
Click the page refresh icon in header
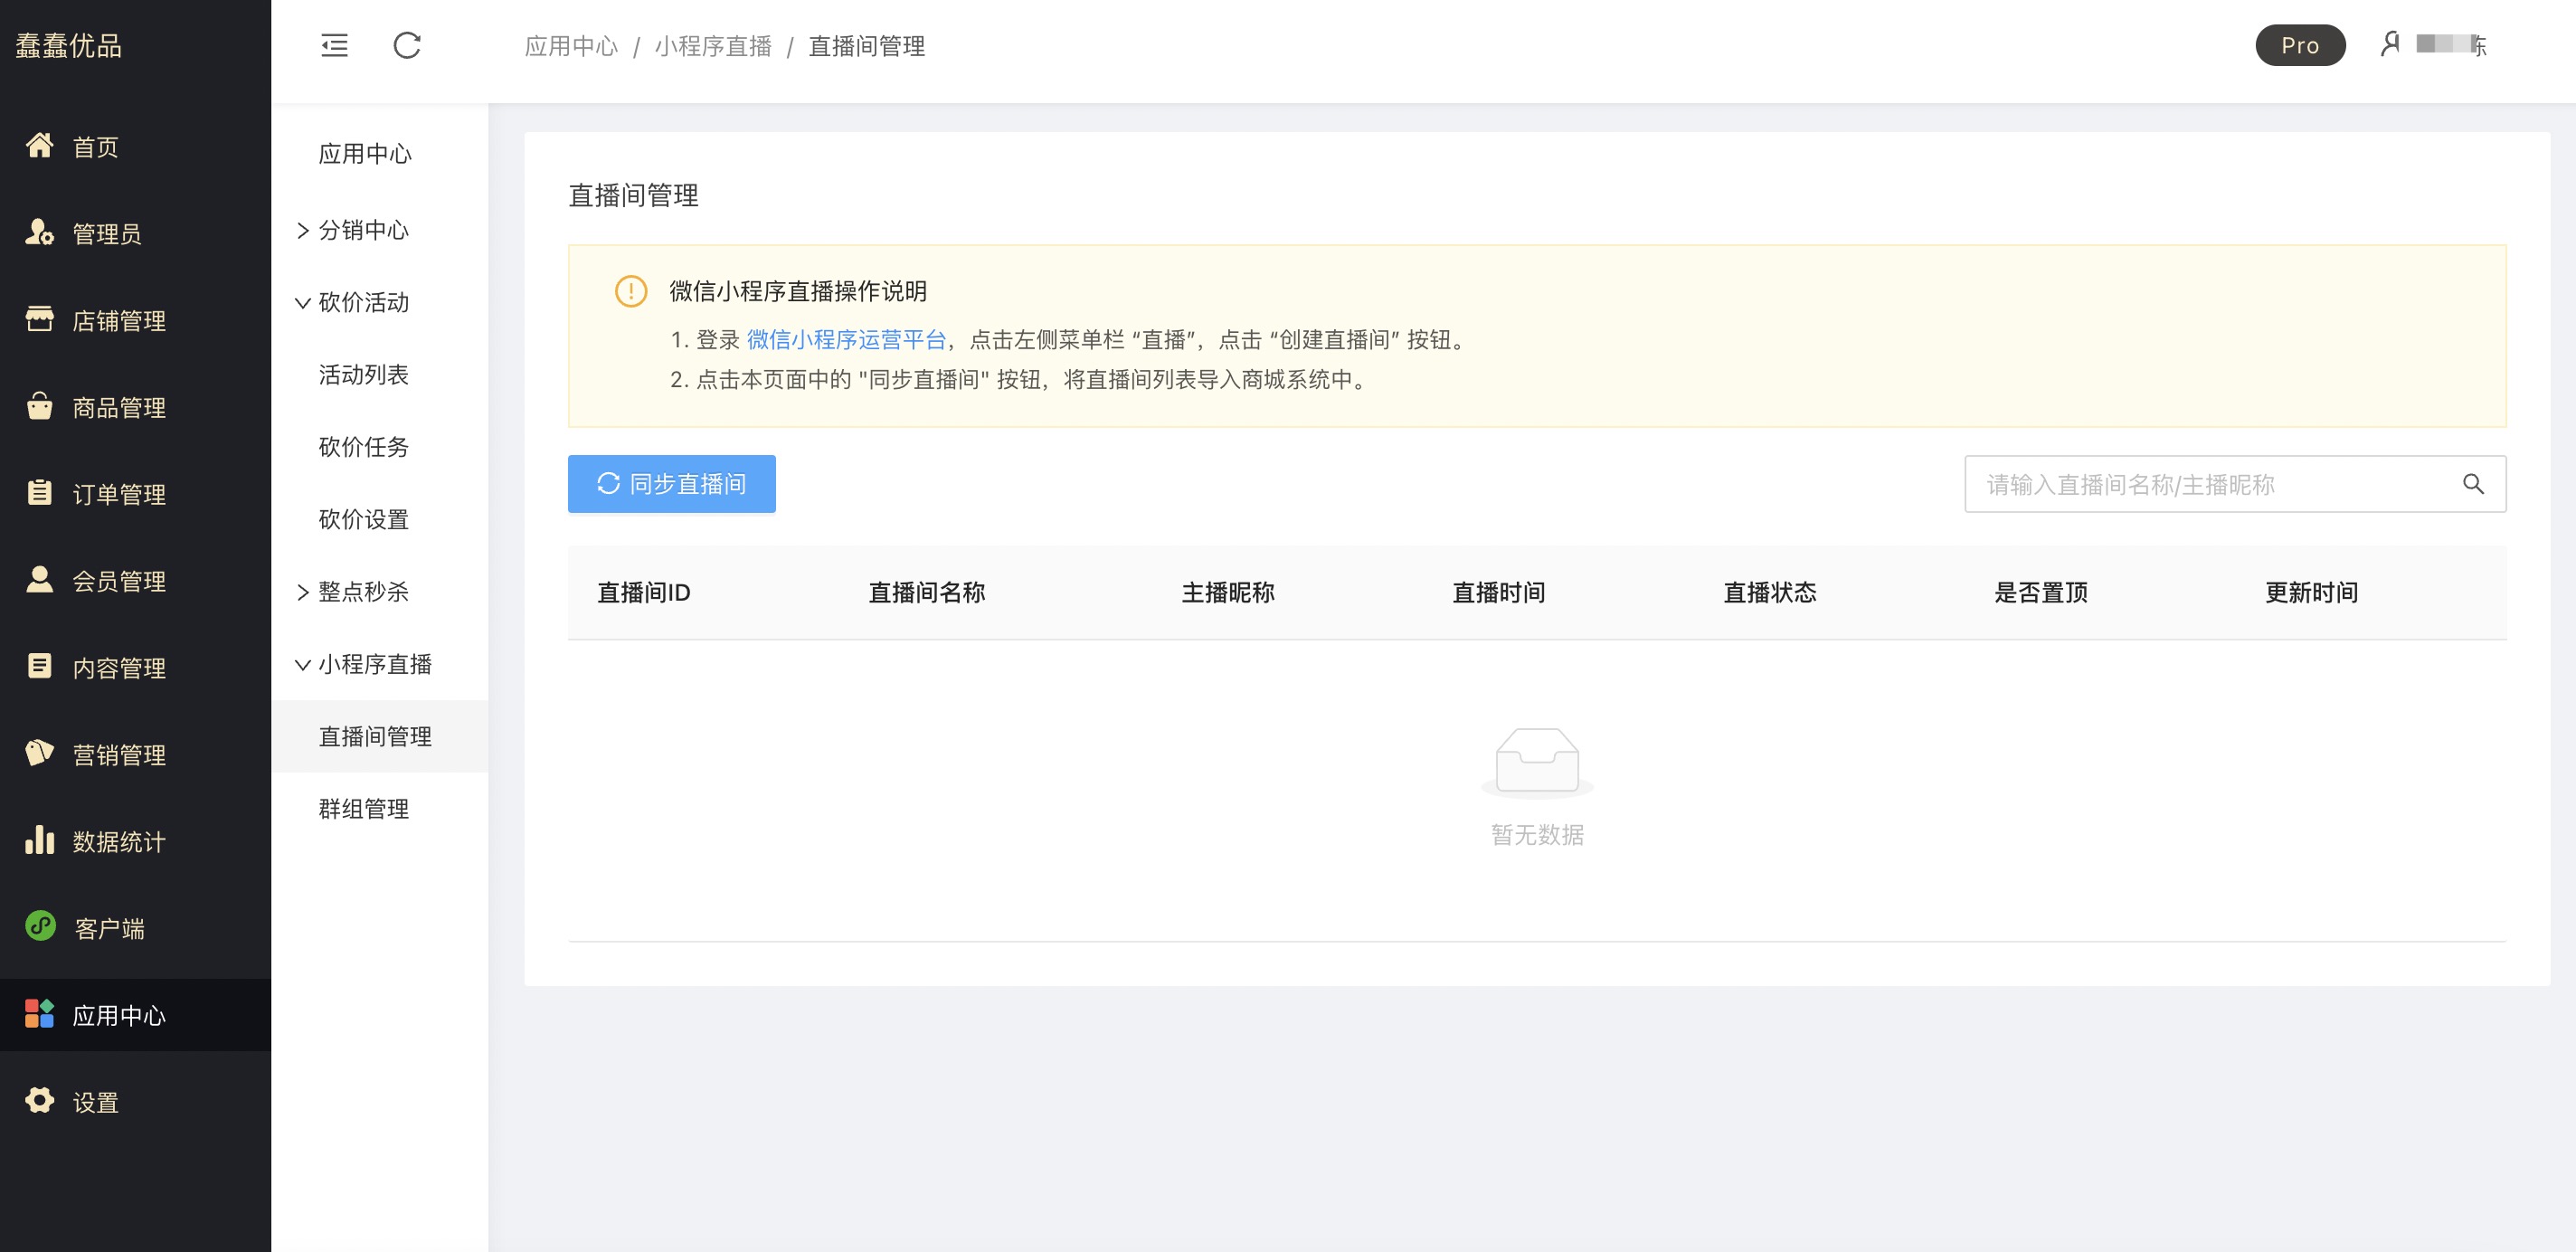click(407, 45)
